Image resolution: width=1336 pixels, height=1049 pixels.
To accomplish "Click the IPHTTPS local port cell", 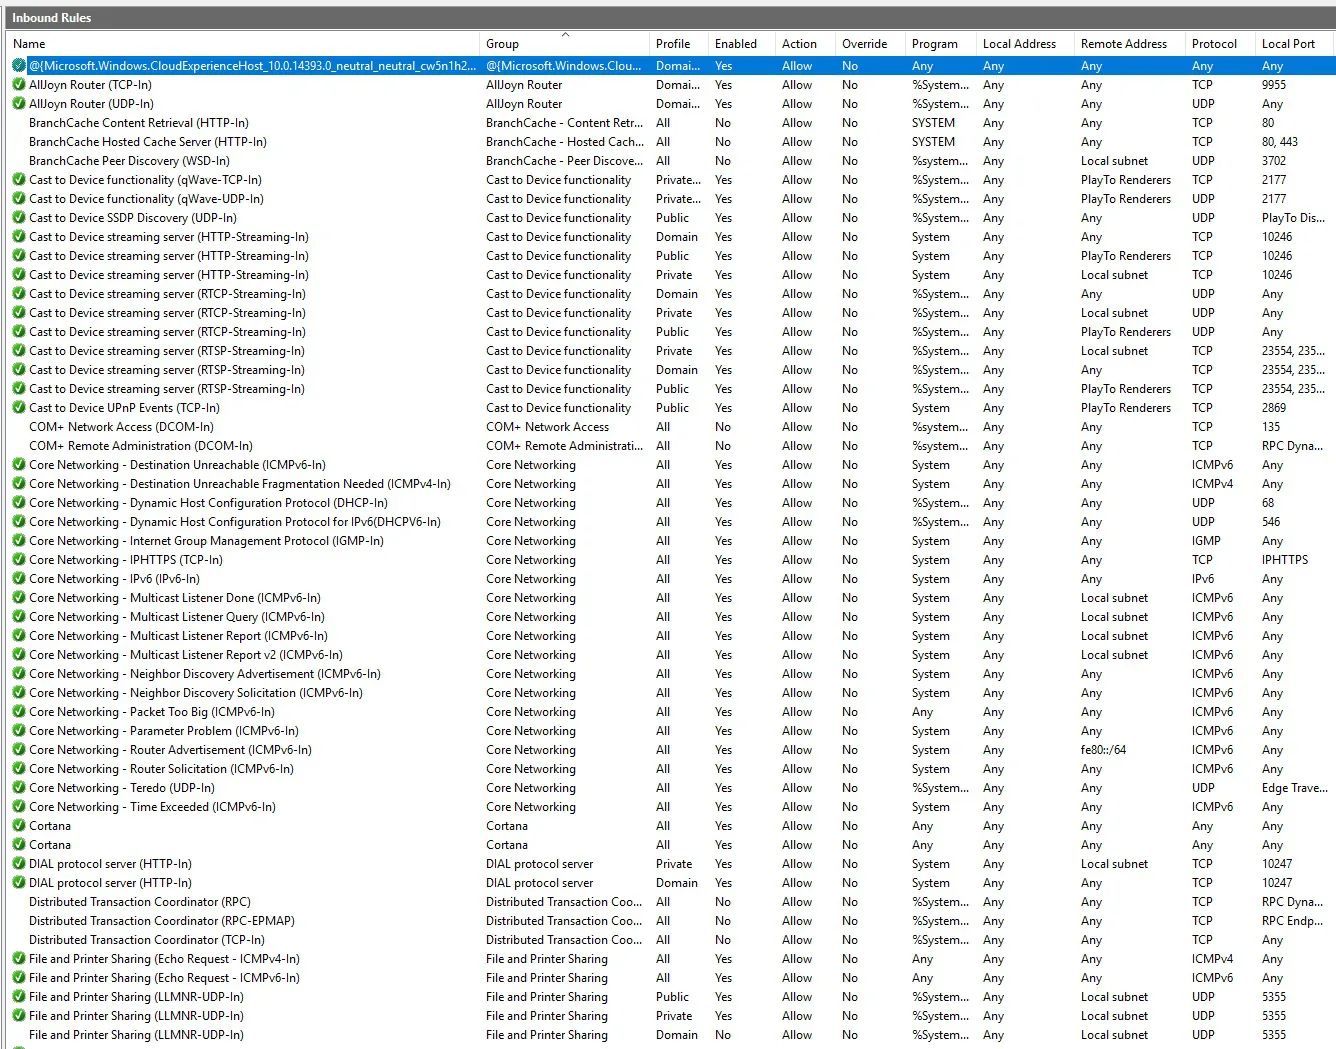I will [x=1284, y=560].
